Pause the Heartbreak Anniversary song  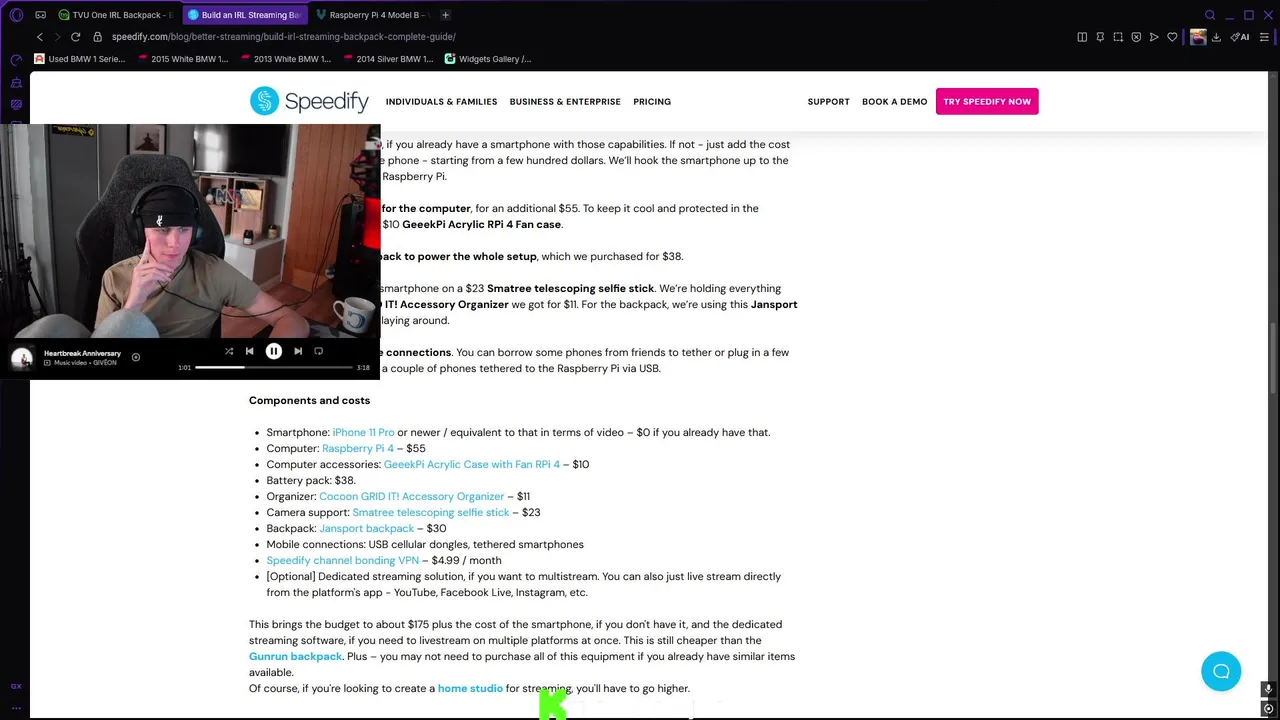273,351
